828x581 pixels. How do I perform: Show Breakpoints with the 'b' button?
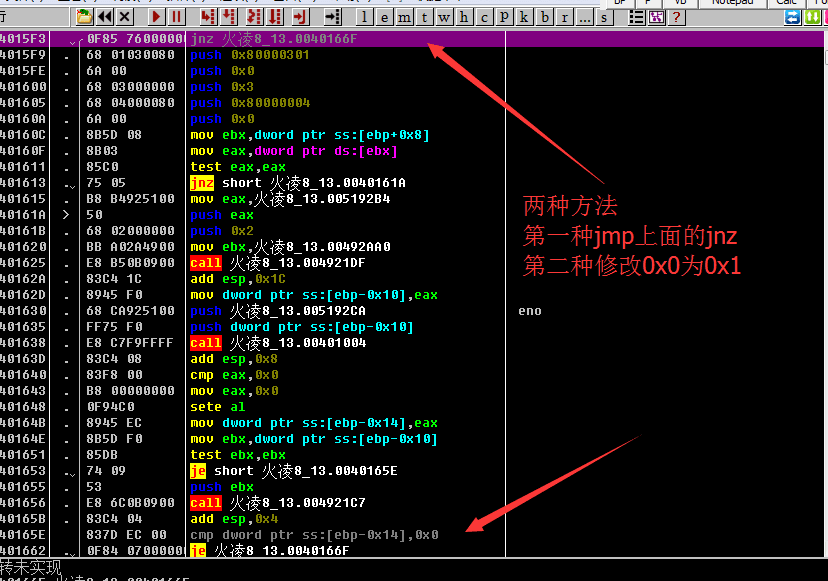544,17
